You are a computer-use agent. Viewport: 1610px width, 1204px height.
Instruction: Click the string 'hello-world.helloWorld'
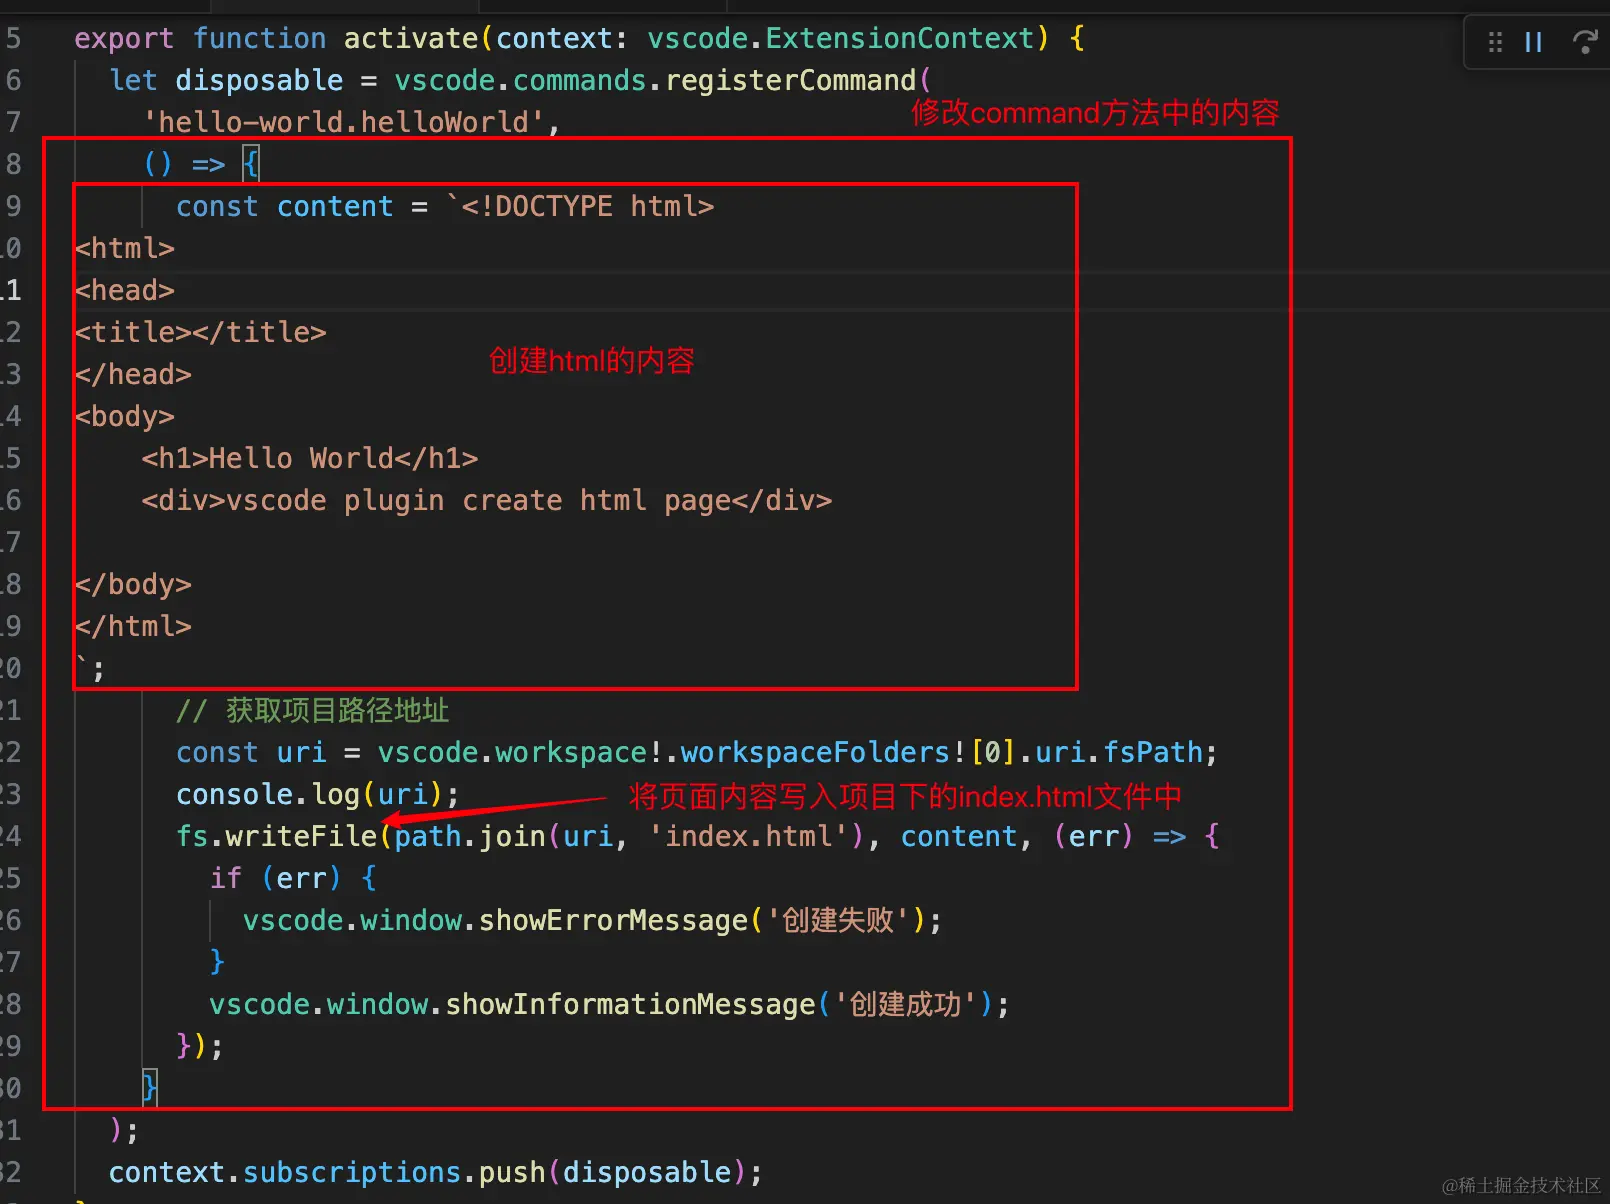pos(344,122)
